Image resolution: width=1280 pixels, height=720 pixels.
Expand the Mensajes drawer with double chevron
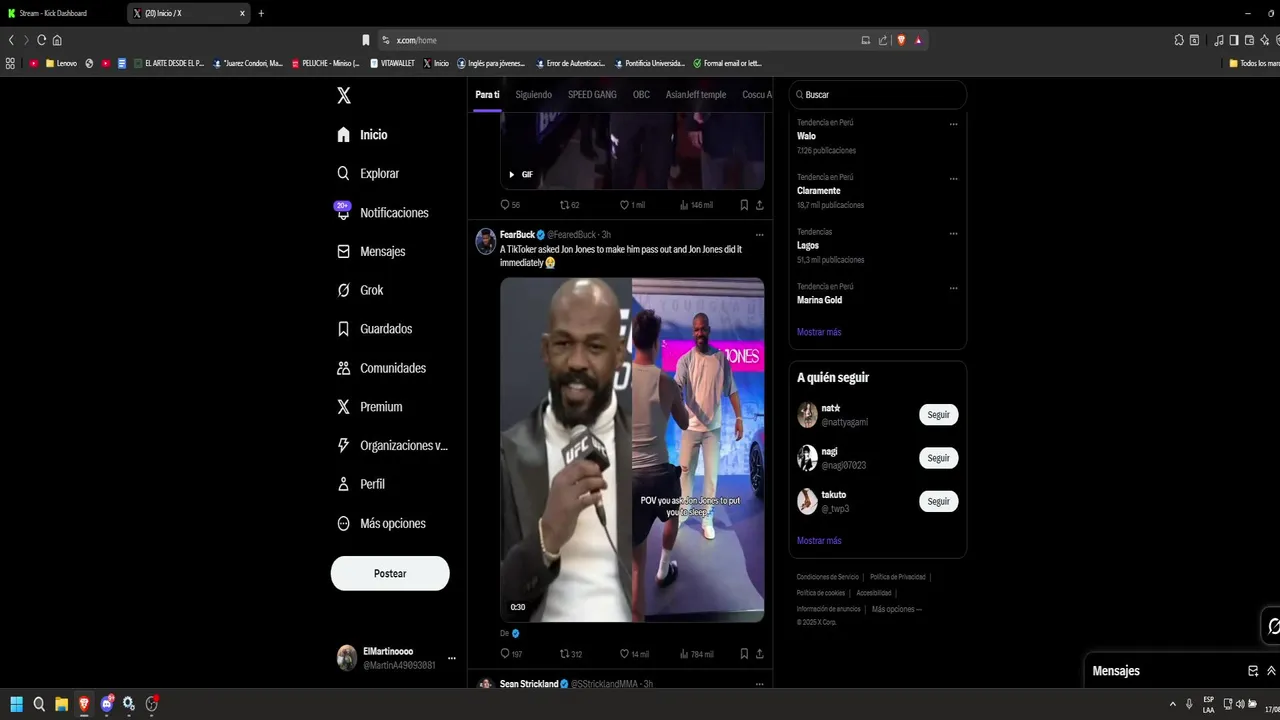tap(1271, 671)
